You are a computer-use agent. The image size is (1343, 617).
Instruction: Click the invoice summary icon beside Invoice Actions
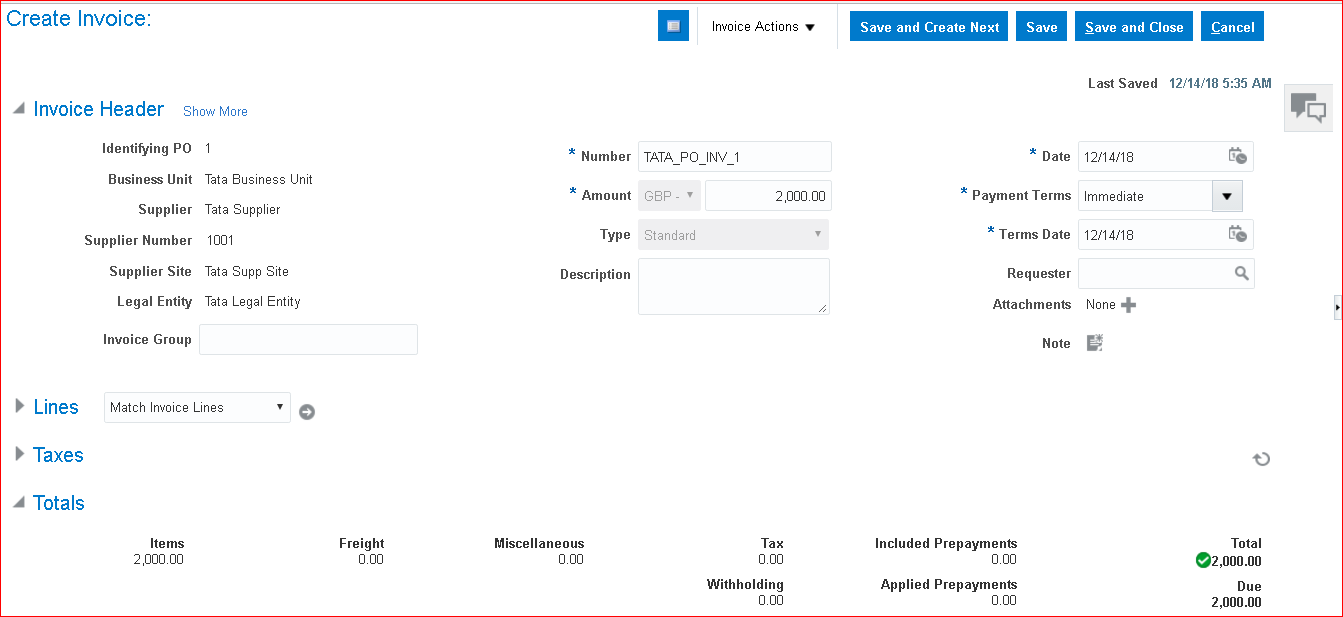point(673,26)
